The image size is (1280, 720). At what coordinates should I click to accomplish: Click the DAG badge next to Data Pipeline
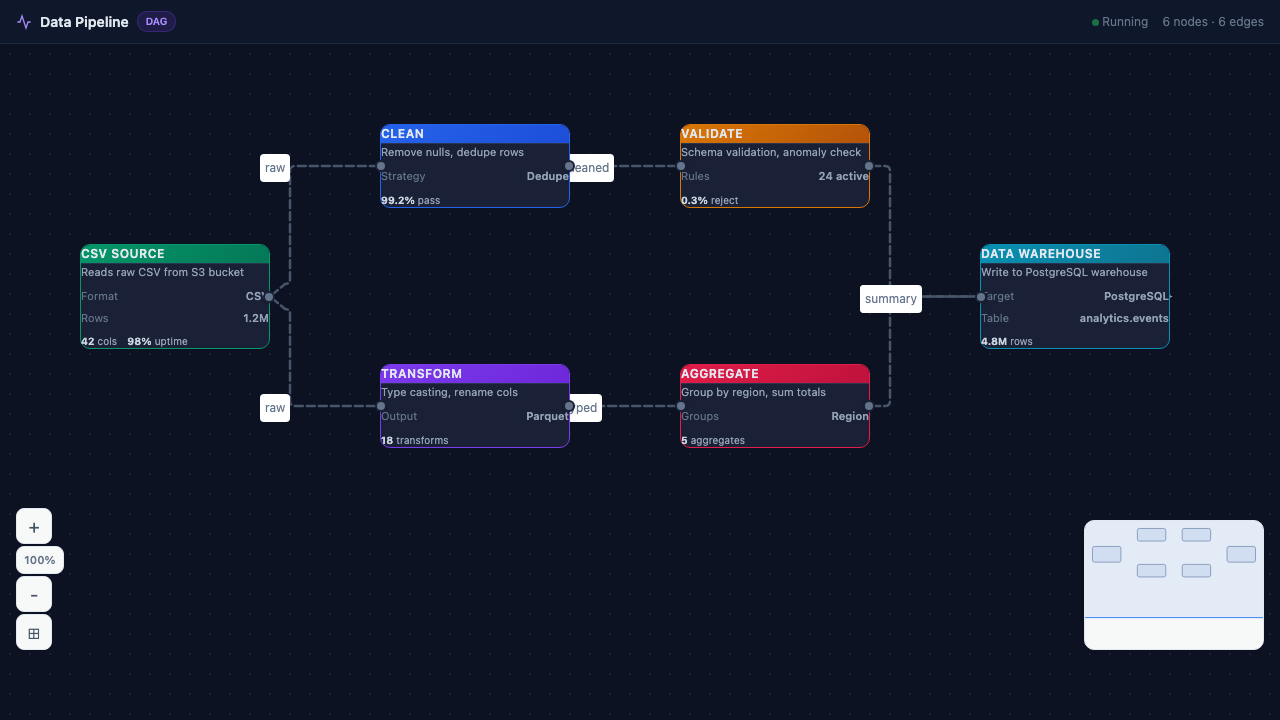click(x=156, y=21)
